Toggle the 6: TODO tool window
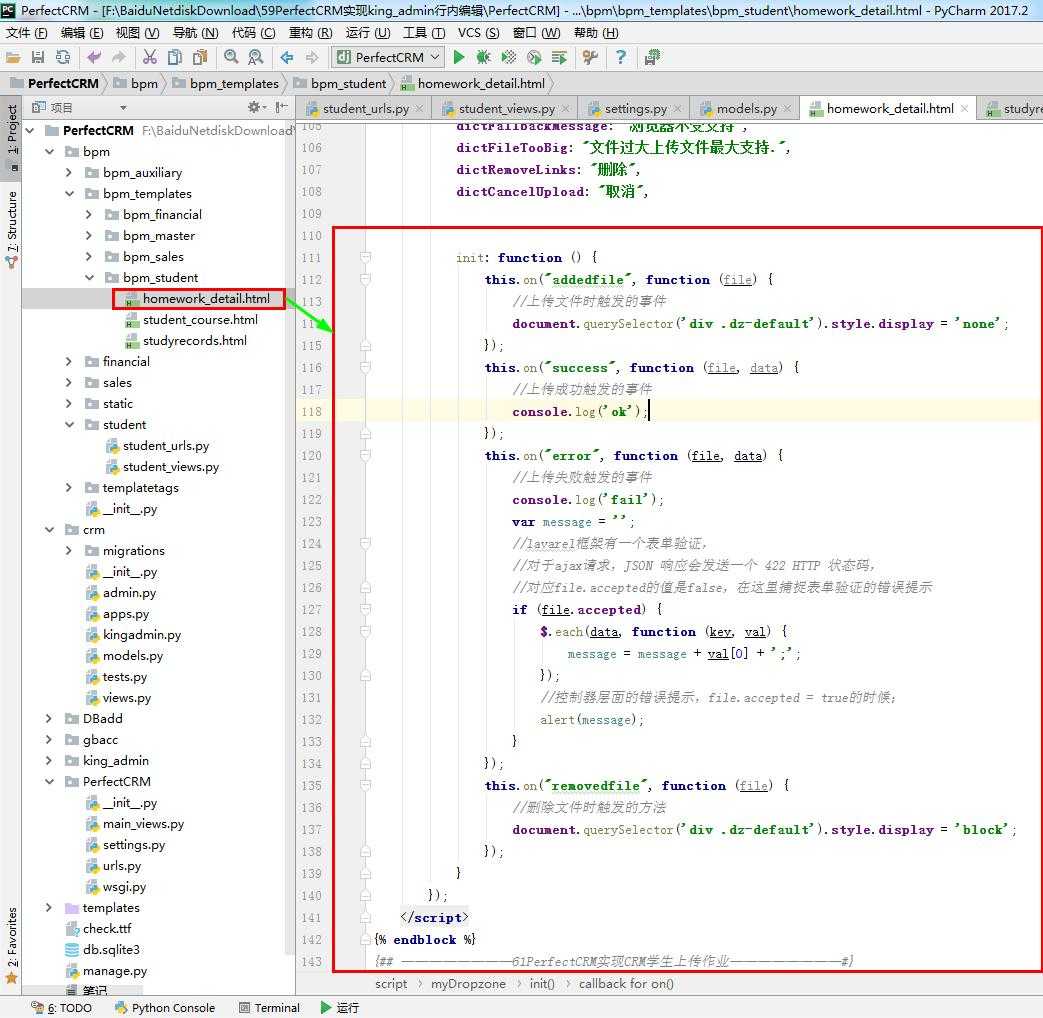The image size is (1043, 1018). [x=62, y=1008]
